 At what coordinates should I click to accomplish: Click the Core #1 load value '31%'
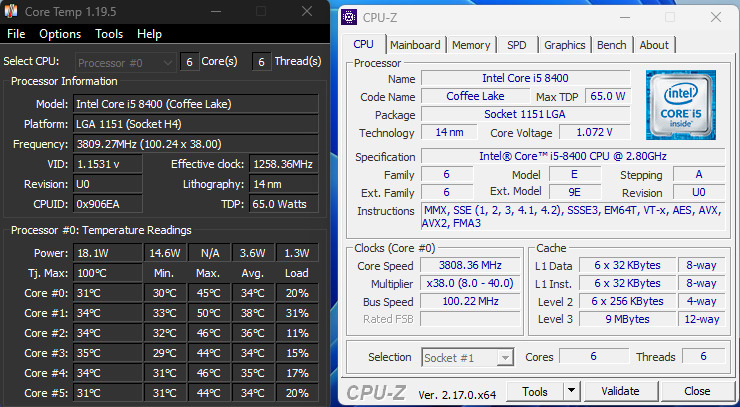coord(297,313)
